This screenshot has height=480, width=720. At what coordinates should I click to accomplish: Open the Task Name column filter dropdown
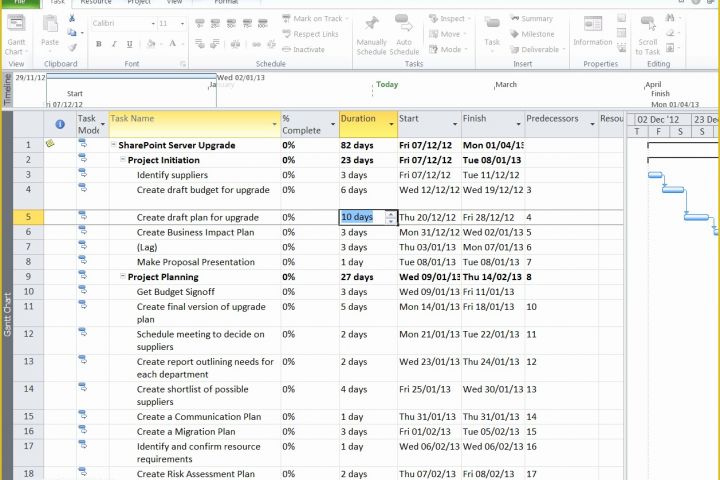pos(275,124)
